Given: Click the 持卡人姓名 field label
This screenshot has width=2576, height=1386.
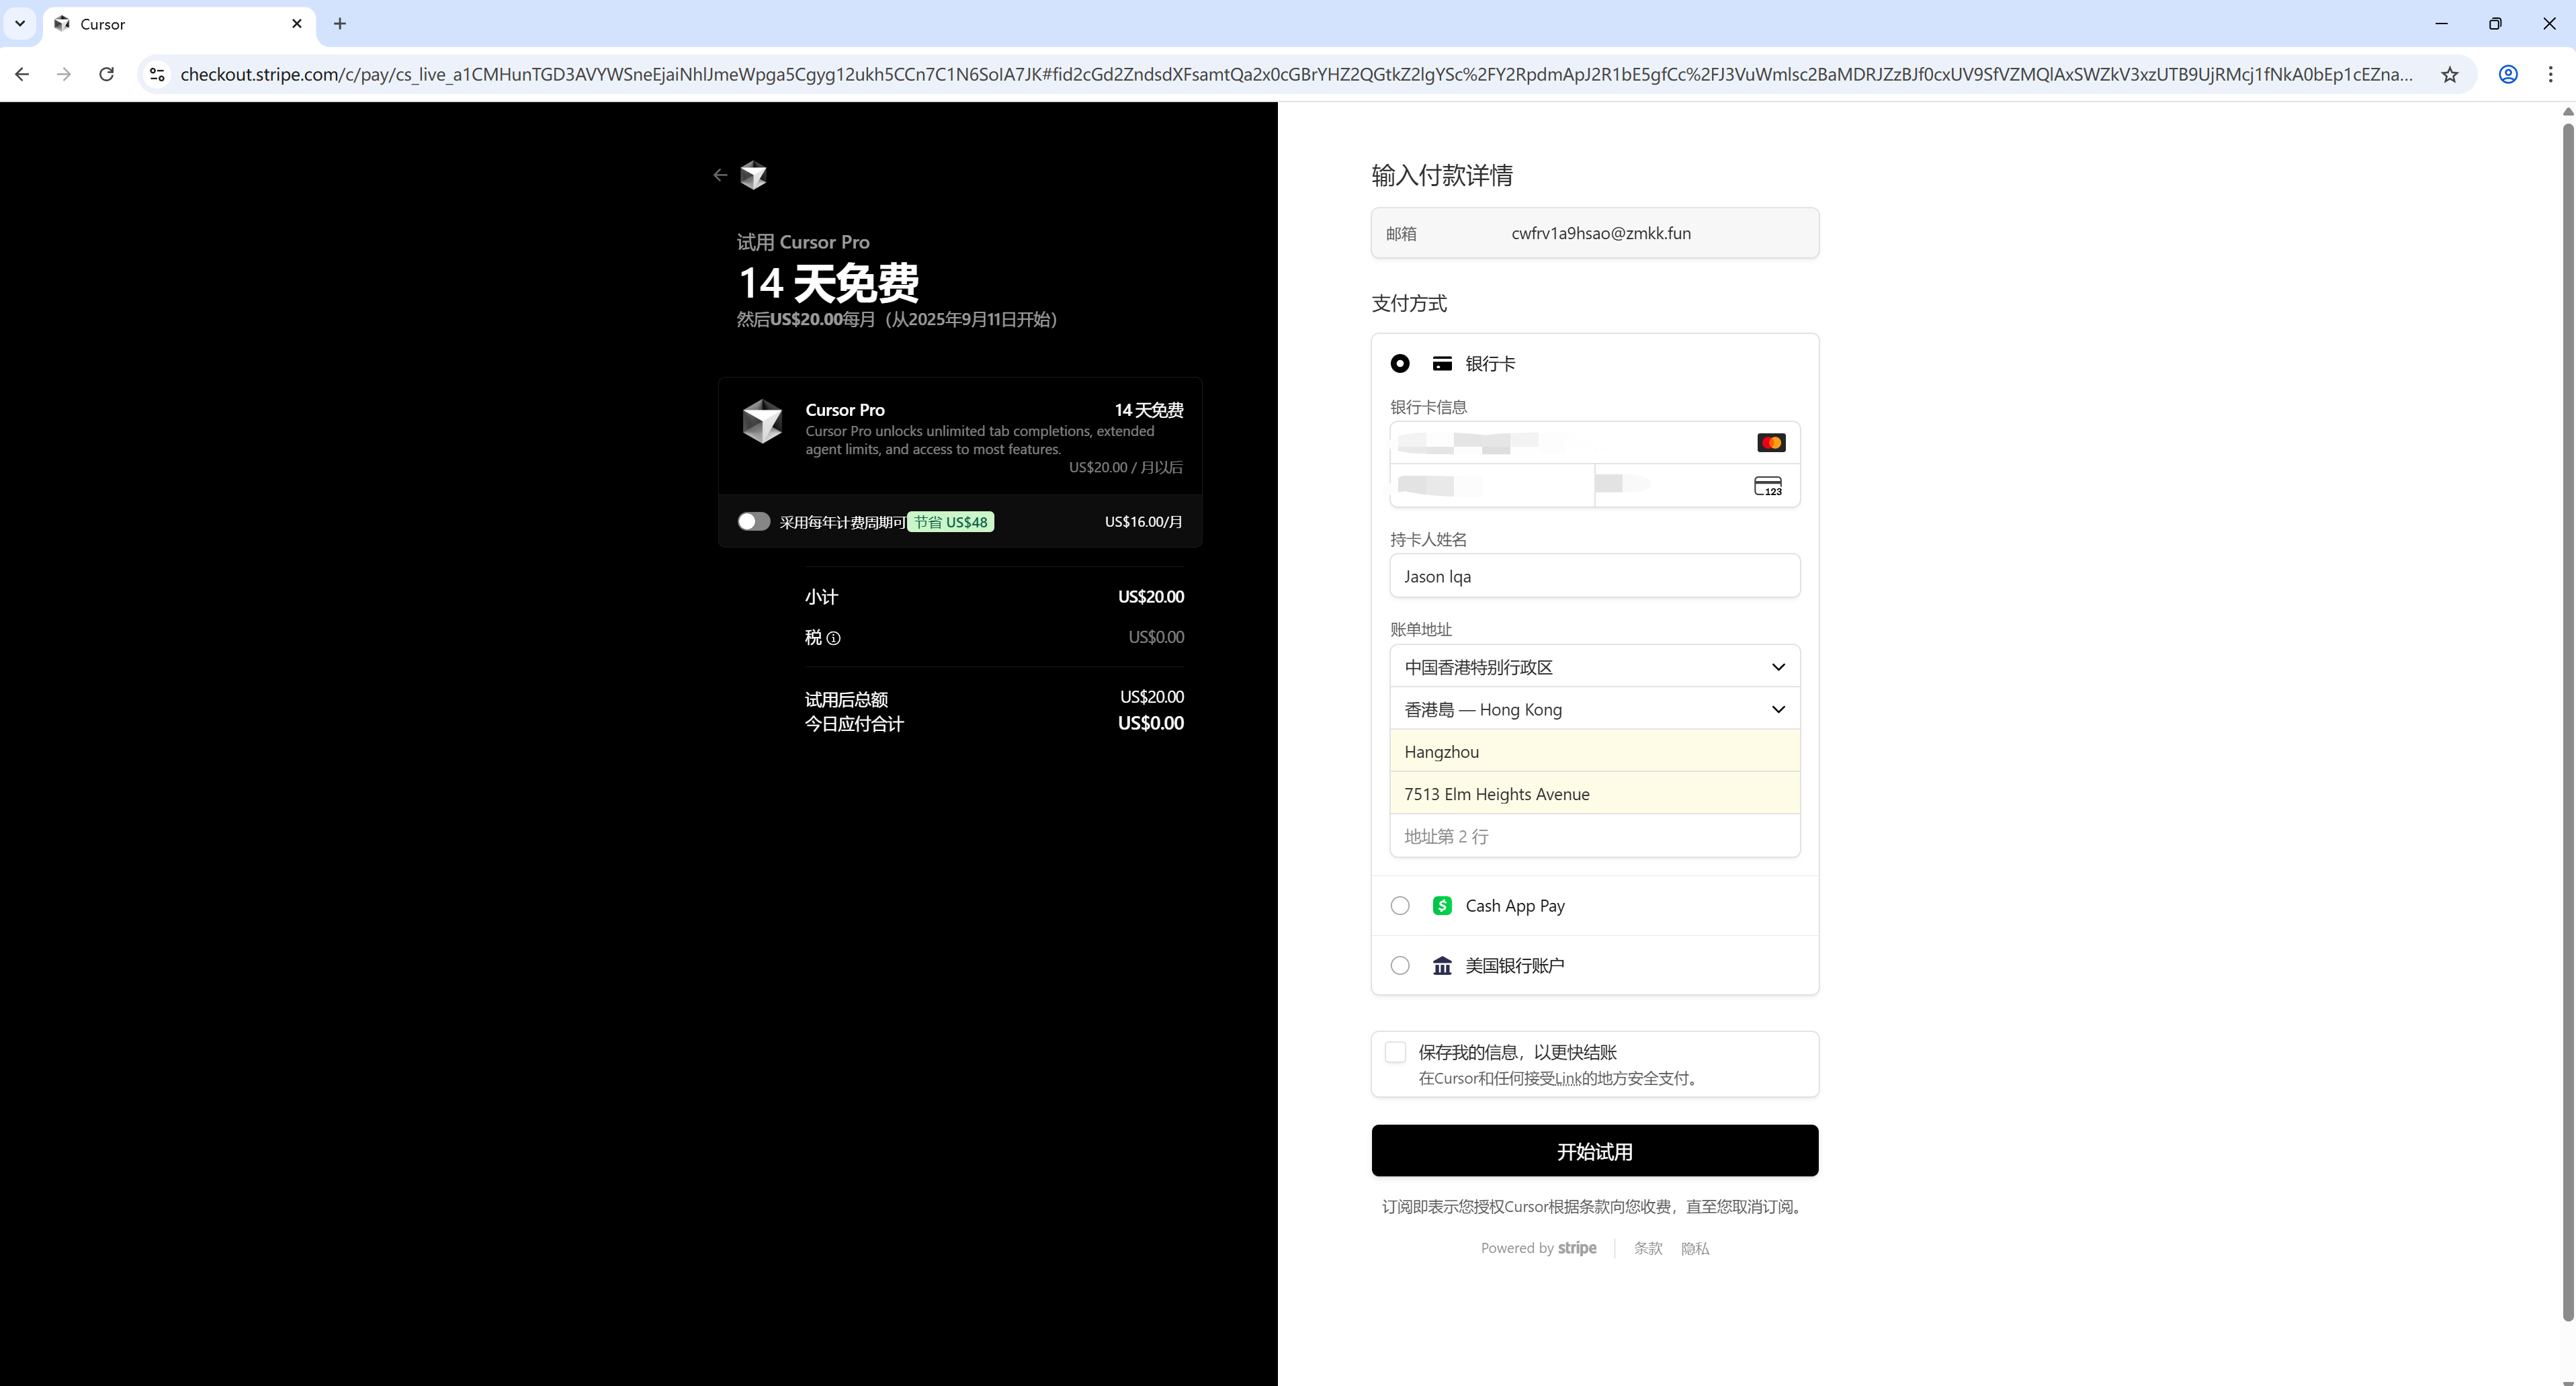Looking at the screenshot, I should 1428,540.
